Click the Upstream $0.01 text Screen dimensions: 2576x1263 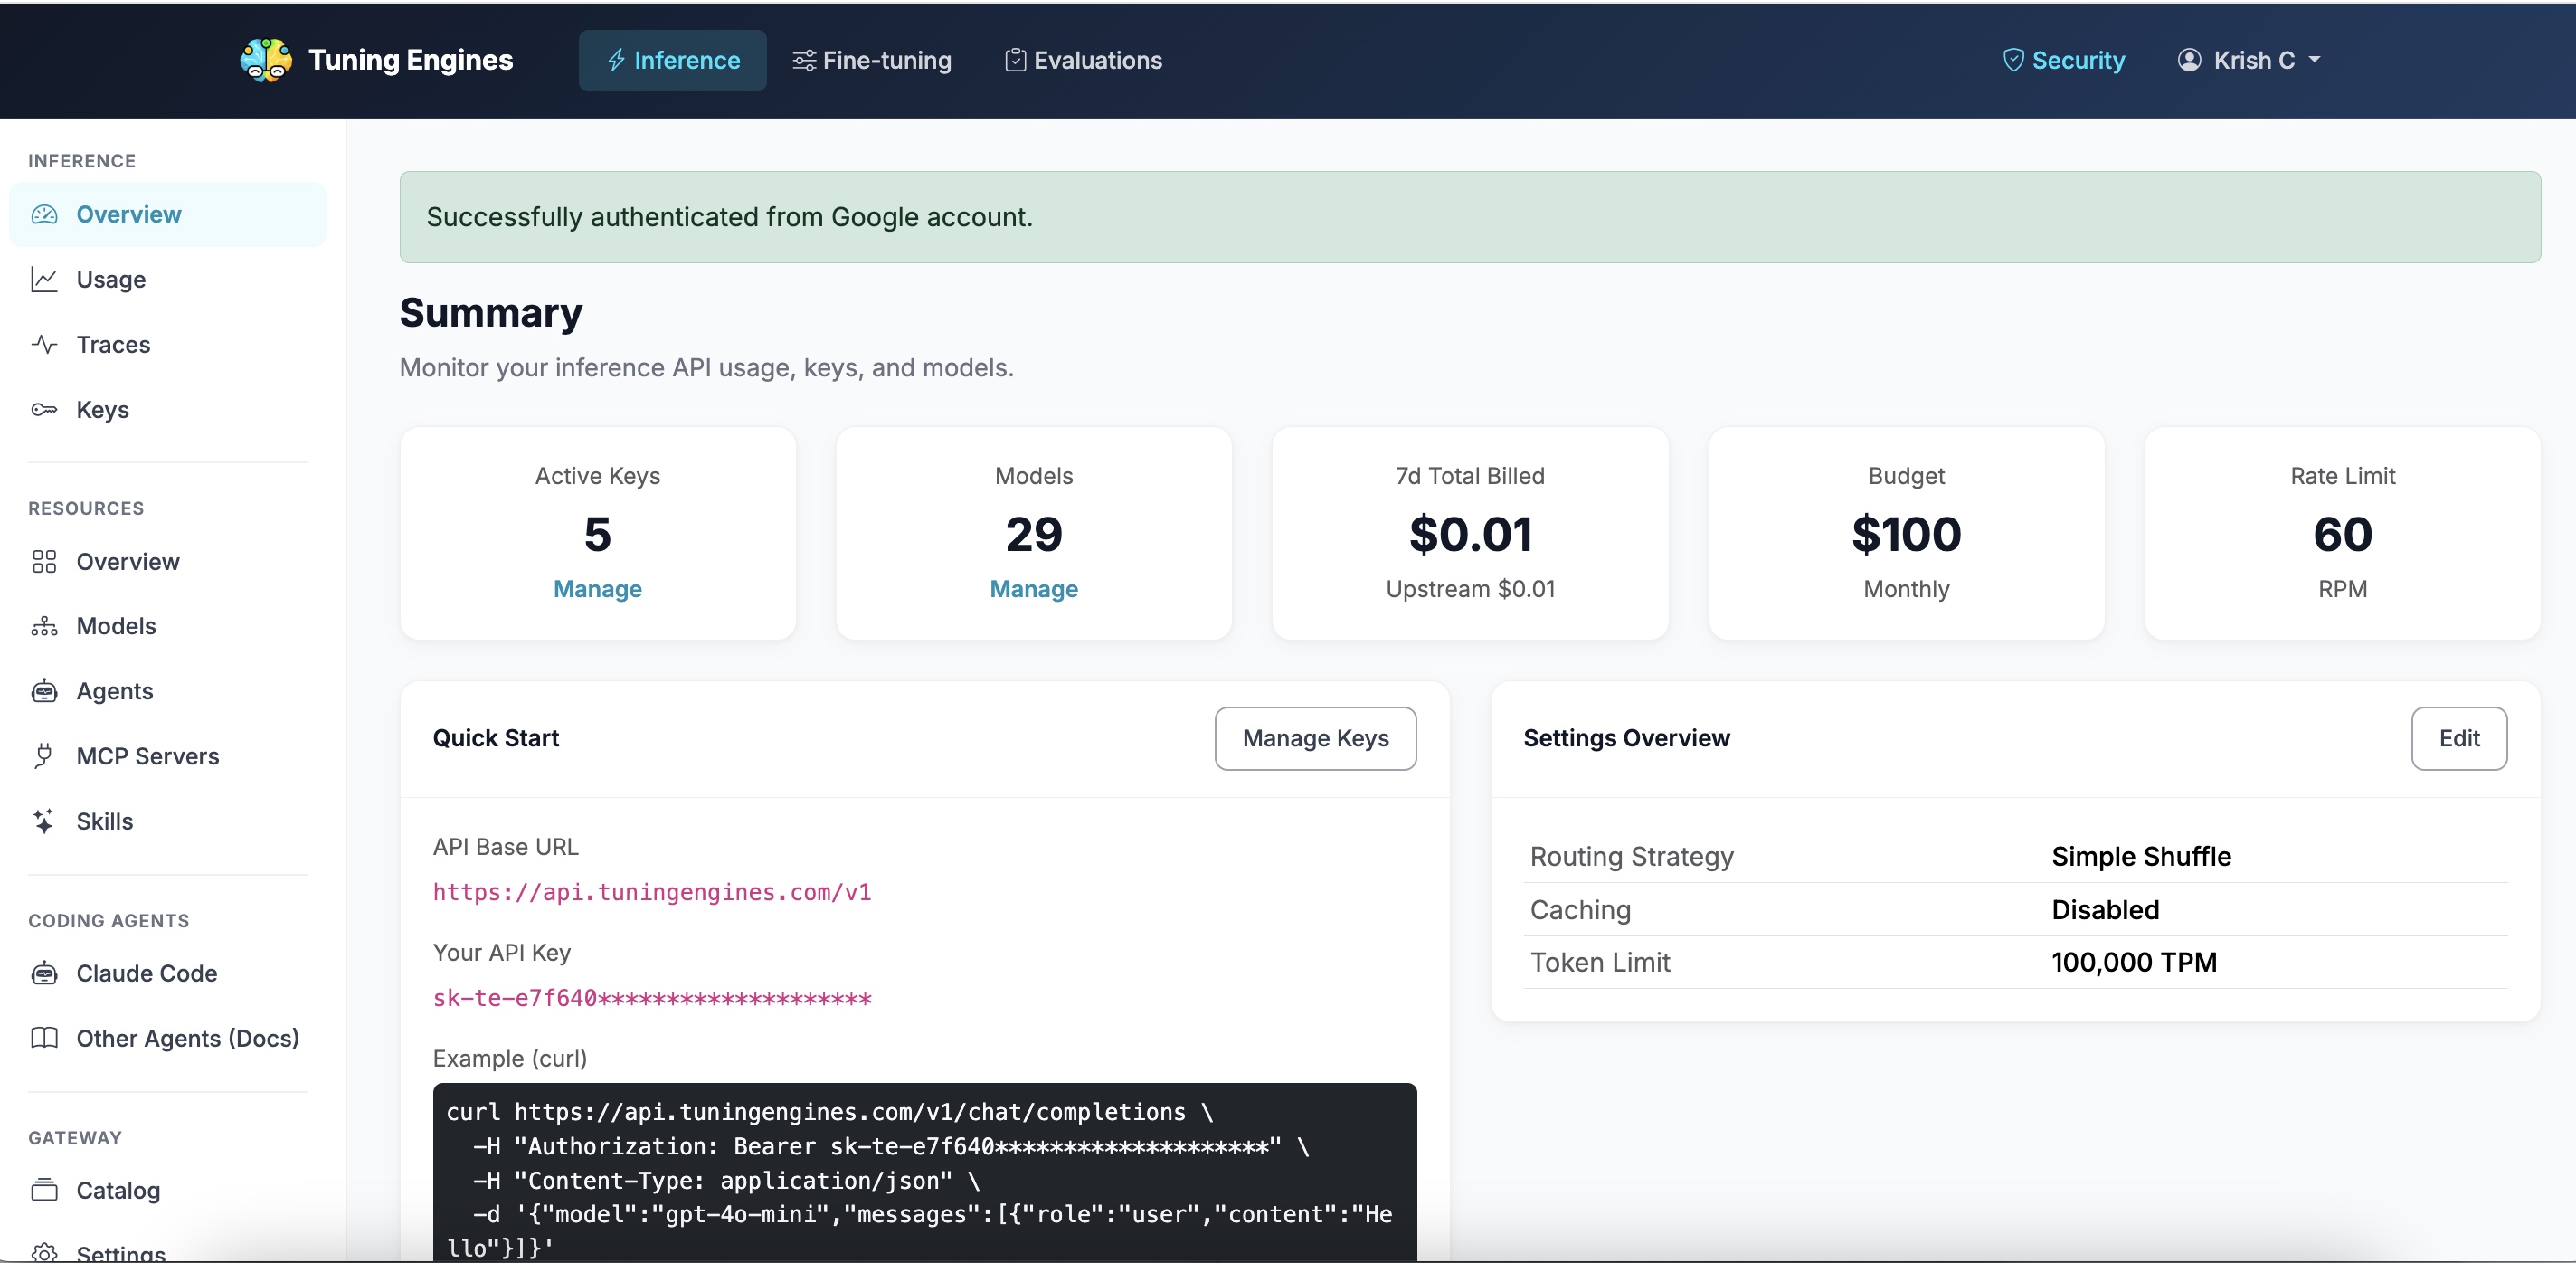(1470, 589)
